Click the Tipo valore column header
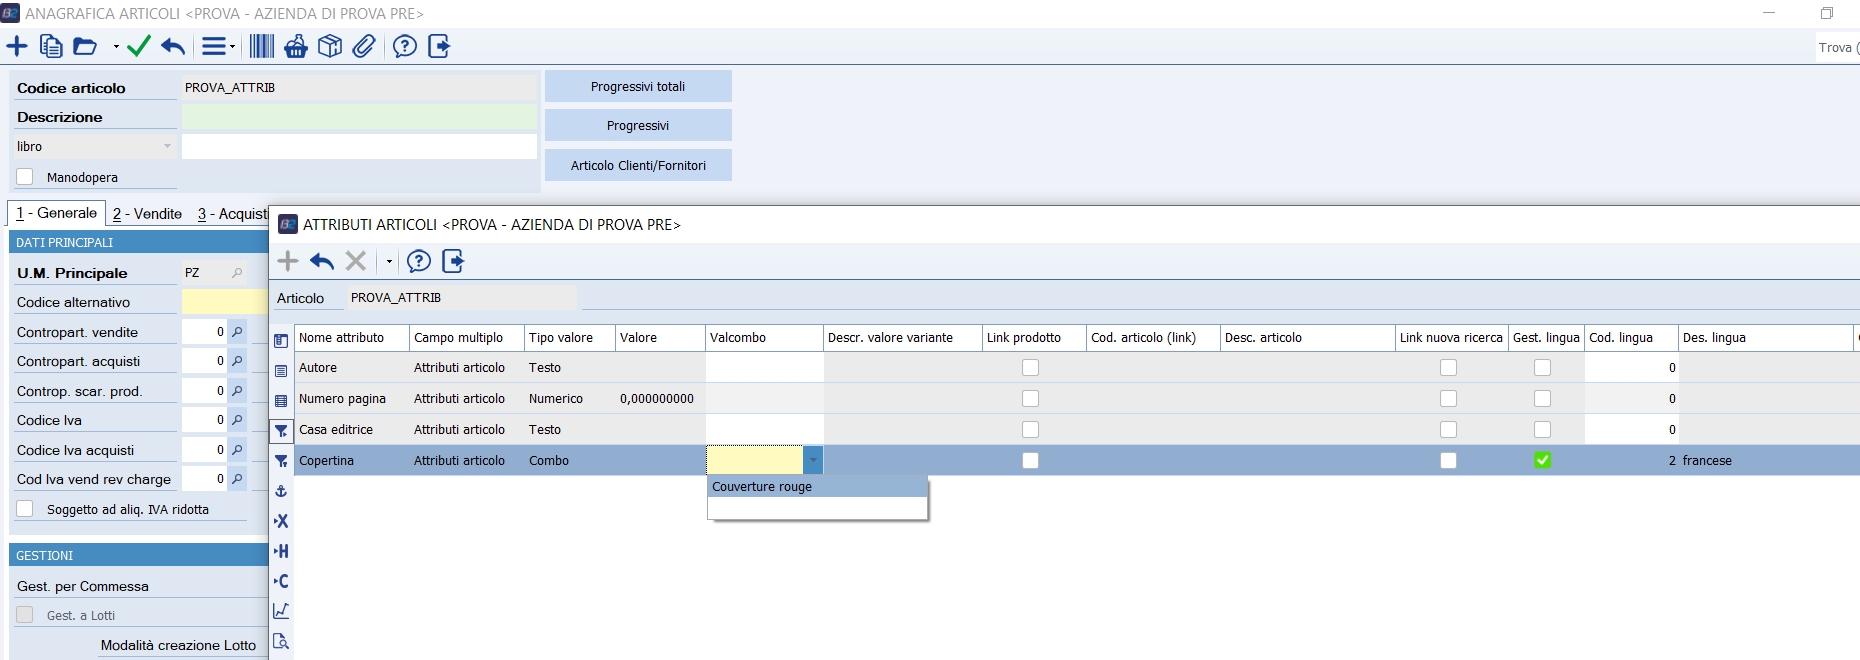 coord(569,338)
